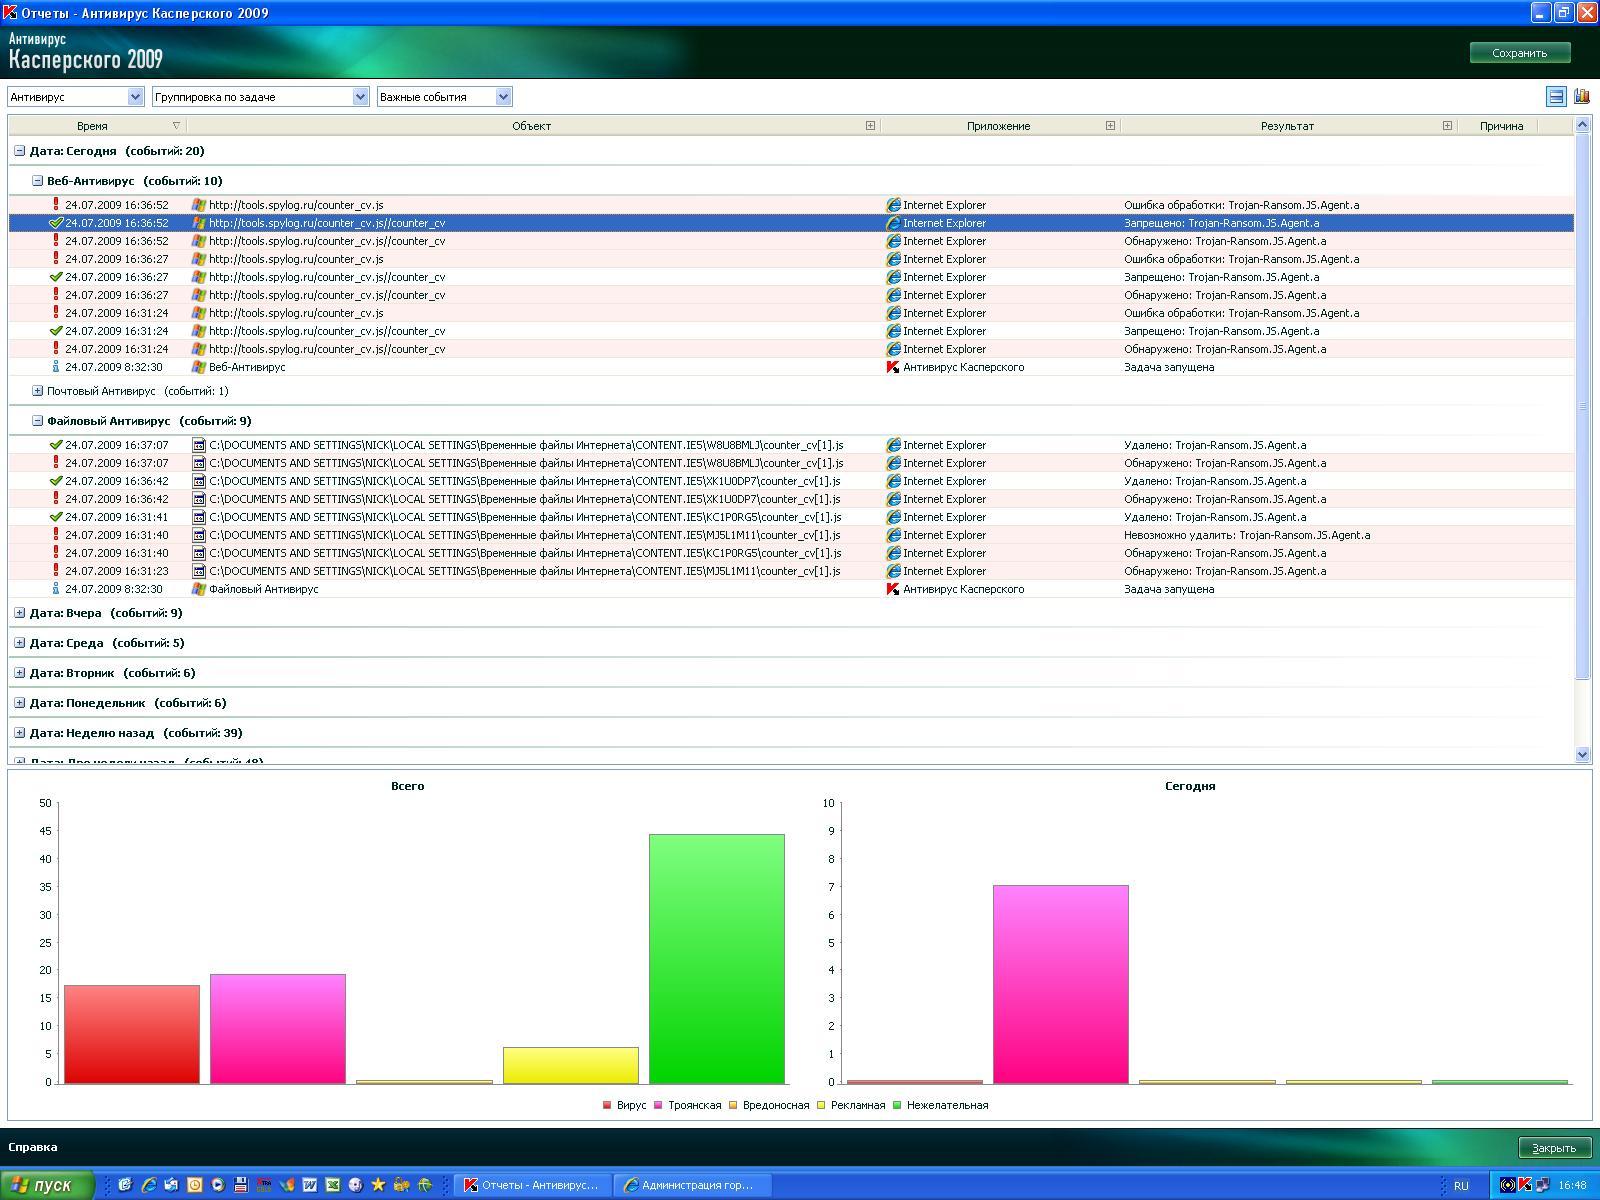Click report list scroll down arrow
This screenshot has width=1600, height=1200.
tap(1582, 755)
